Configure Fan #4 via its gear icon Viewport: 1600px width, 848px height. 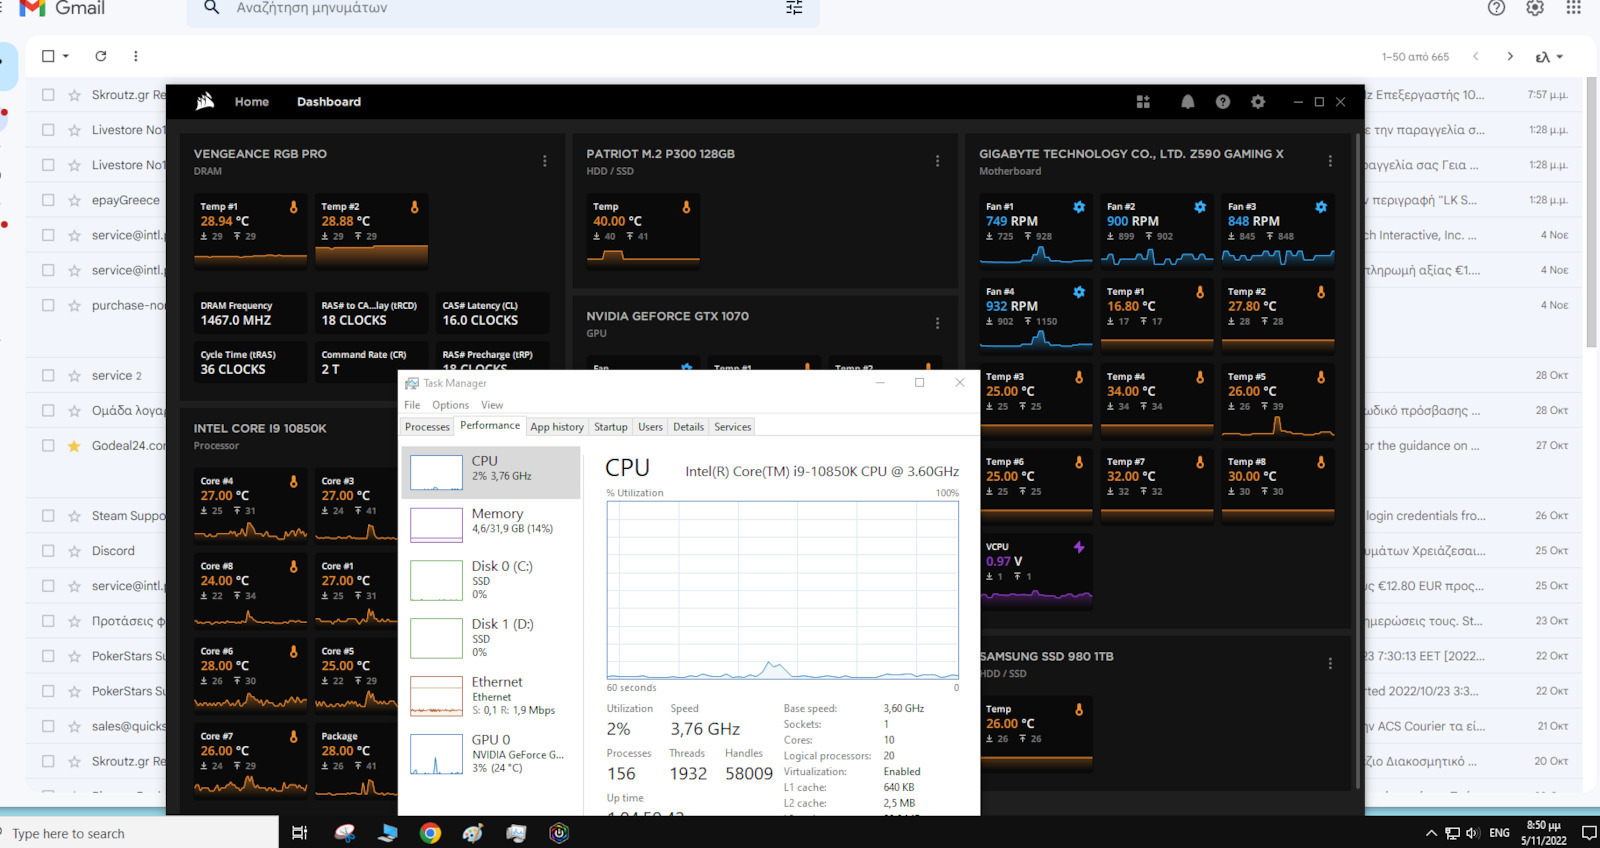point(1079,292)
